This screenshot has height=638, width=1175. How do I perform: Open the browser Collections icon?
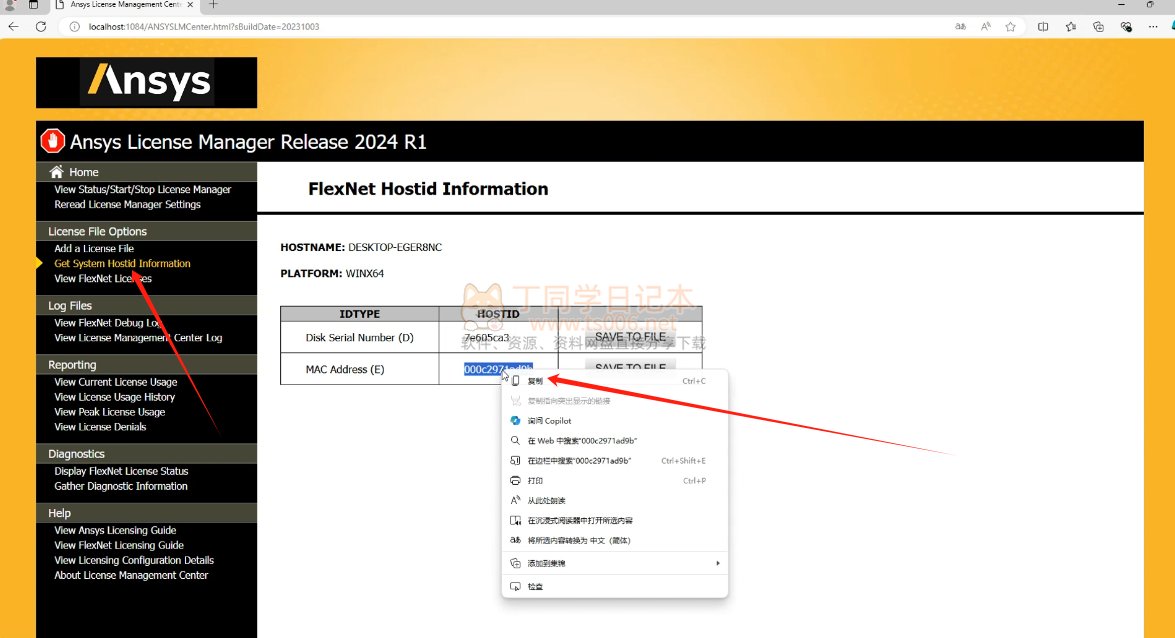(x=1098, y=27)
